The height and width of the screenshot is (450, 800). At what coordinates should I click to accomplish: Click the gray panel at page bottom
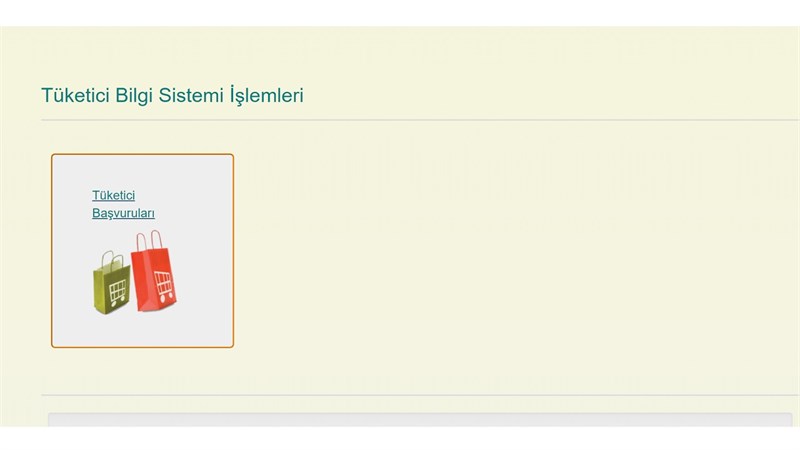420,420
